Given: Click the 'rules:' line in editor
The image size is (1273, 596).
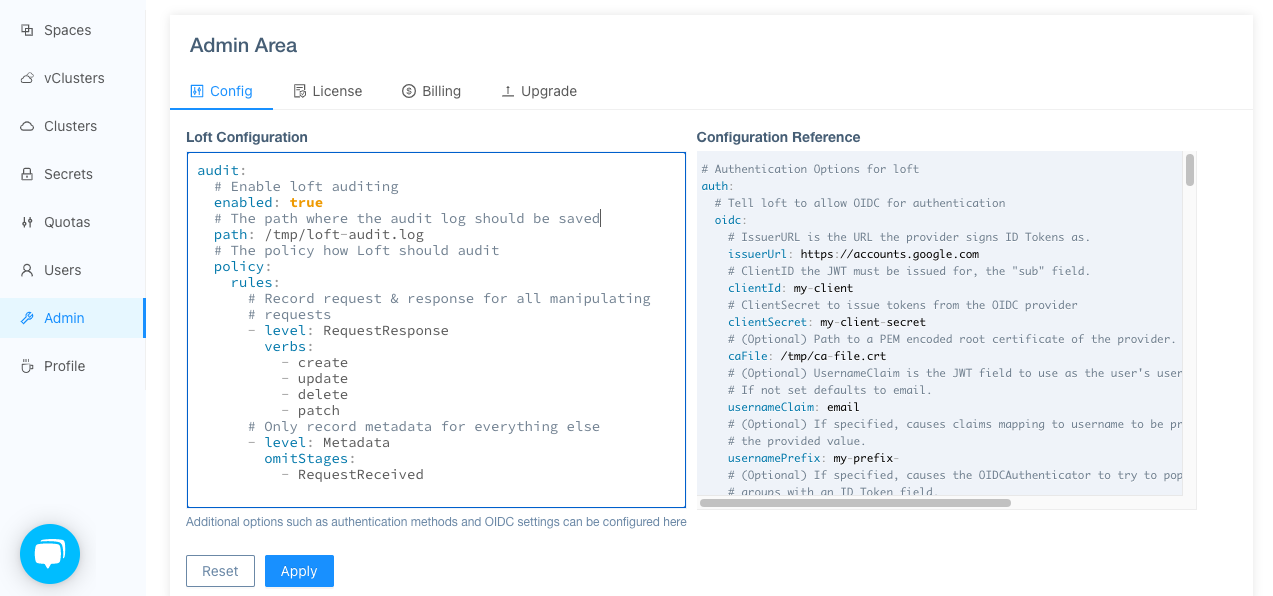Looking at the screenshot, I should [255, 282].
